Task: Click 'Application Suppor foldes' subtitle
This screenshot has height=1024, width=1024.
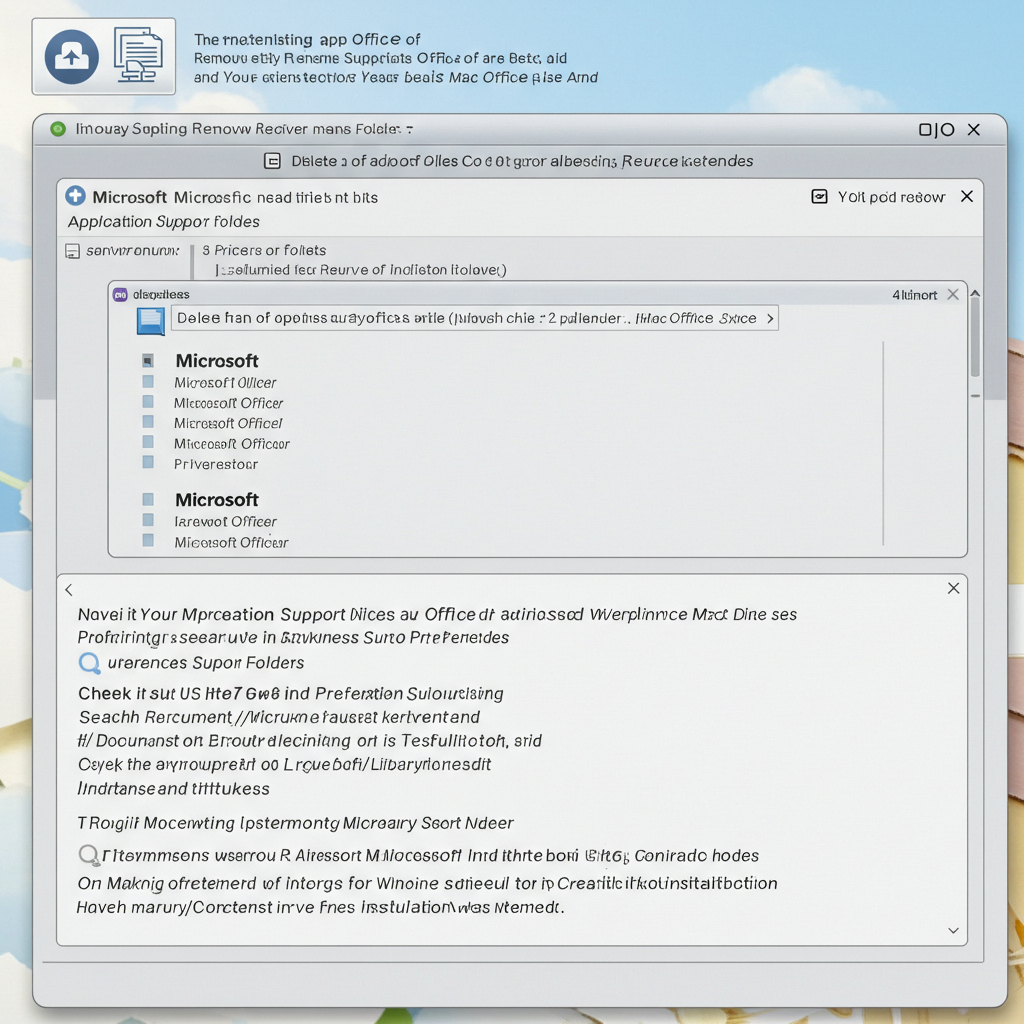Action: (x=163, y=222)
